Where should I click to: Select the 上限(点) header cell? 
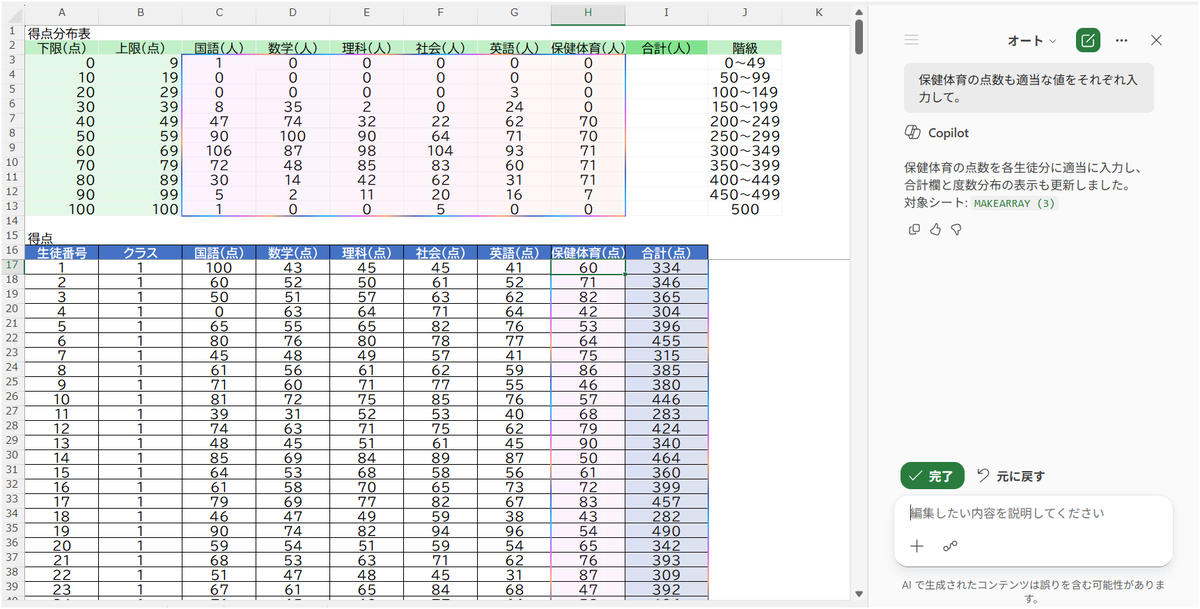click(140, 47)
